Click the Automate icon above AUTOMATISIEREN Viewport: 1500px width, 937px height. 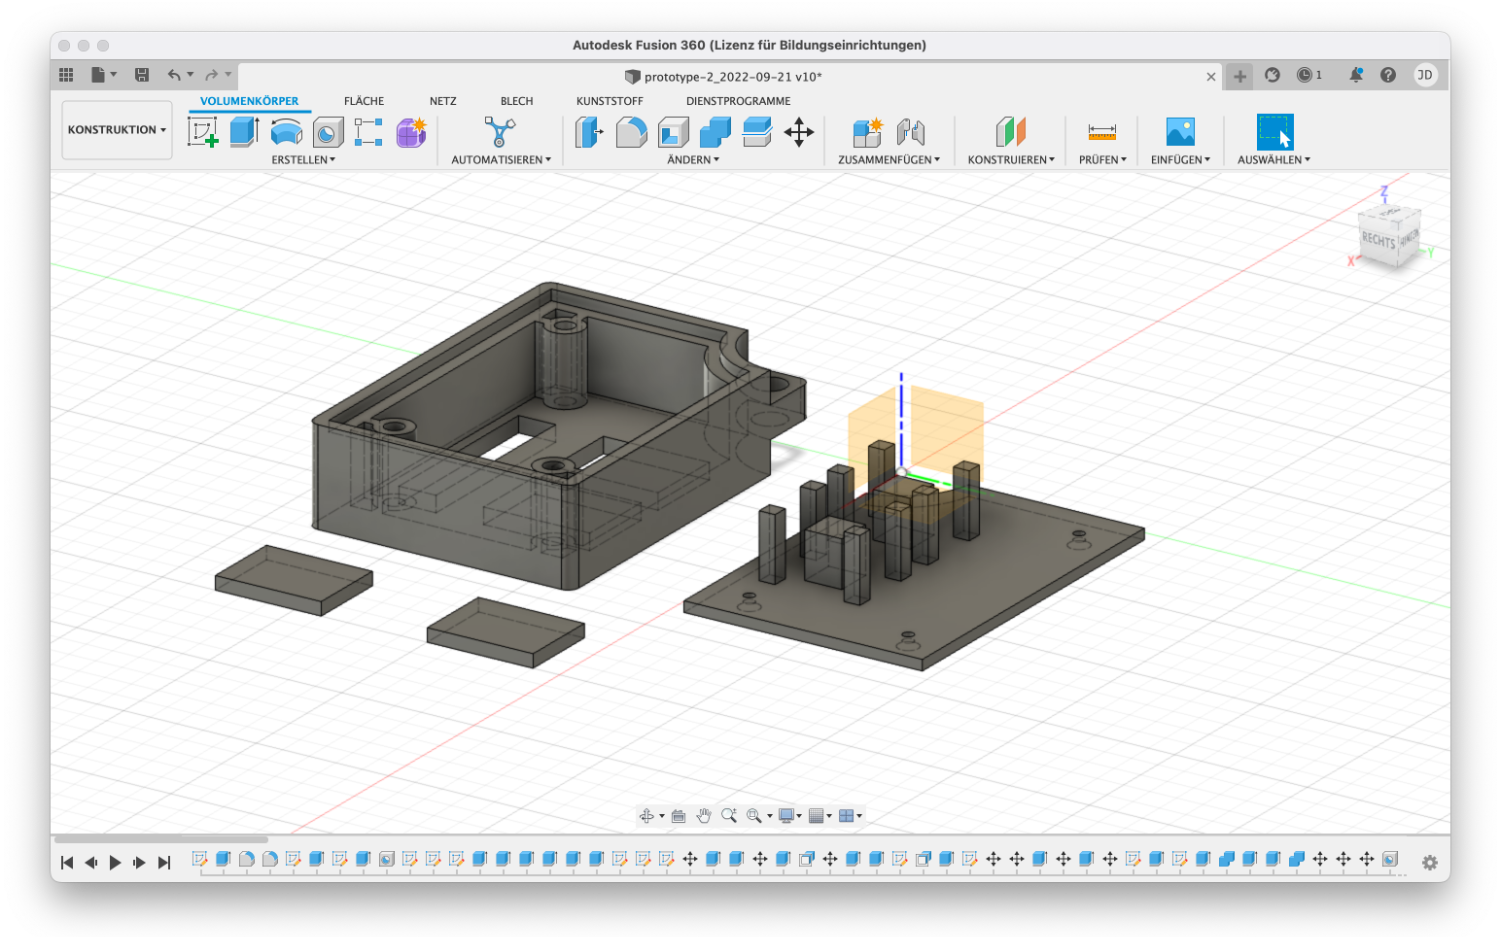click(499, 132)
